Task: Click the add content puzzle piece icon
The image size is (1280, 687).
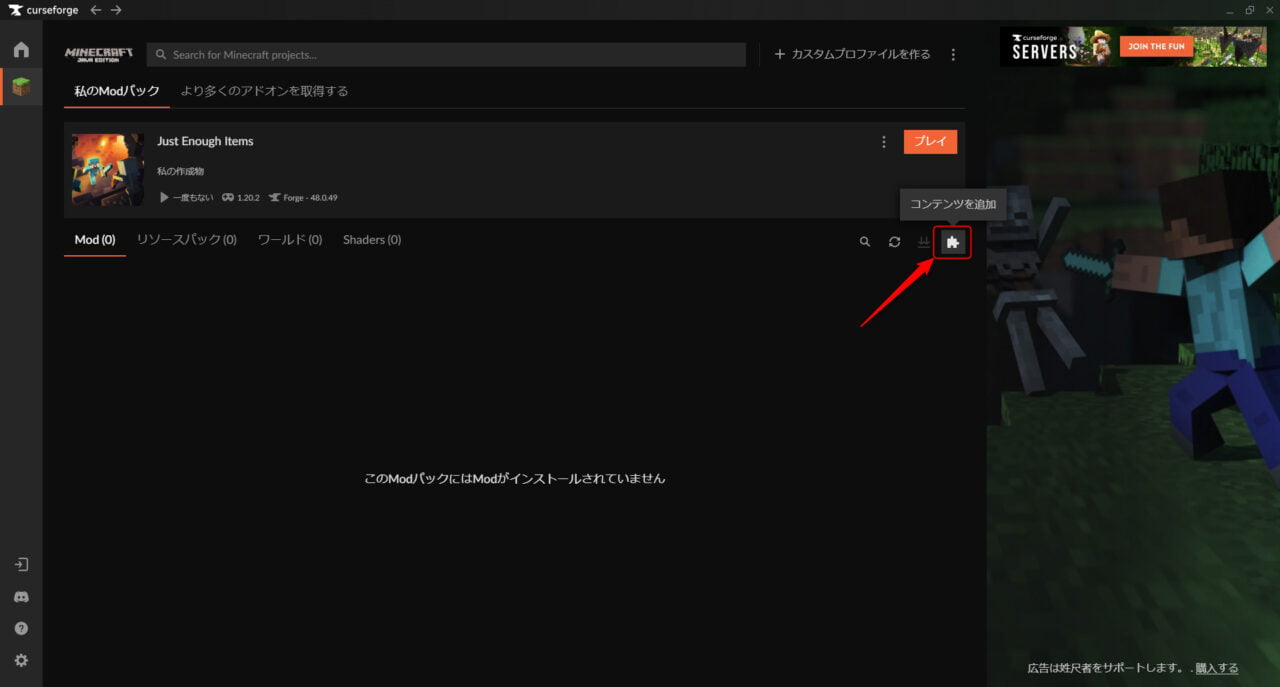Action: 953,242
